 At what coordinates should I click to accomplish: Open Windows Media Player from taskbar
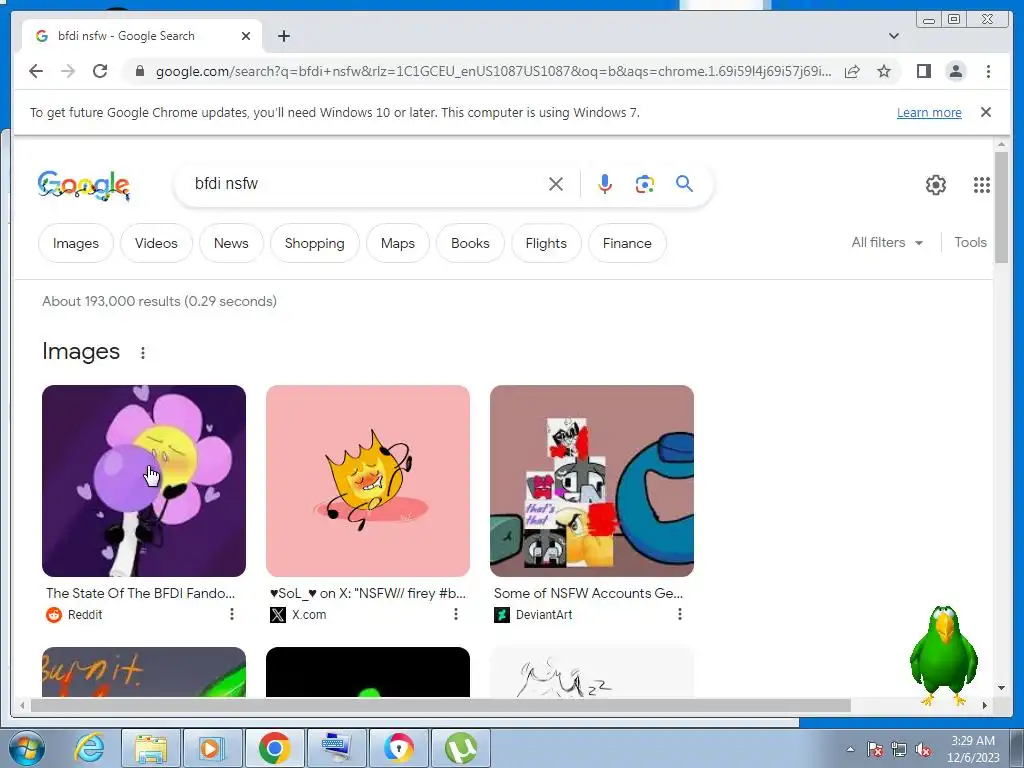tap(212, 748)
